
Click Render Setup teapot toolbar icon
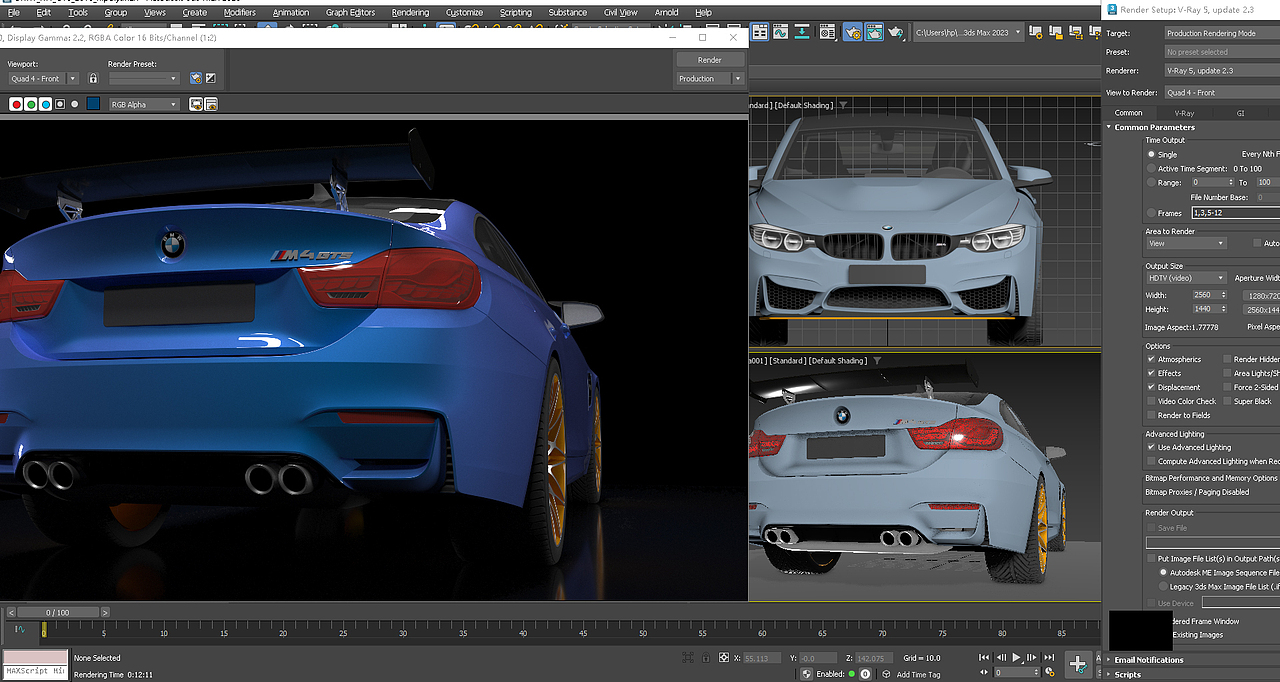(x=853, y=32)
